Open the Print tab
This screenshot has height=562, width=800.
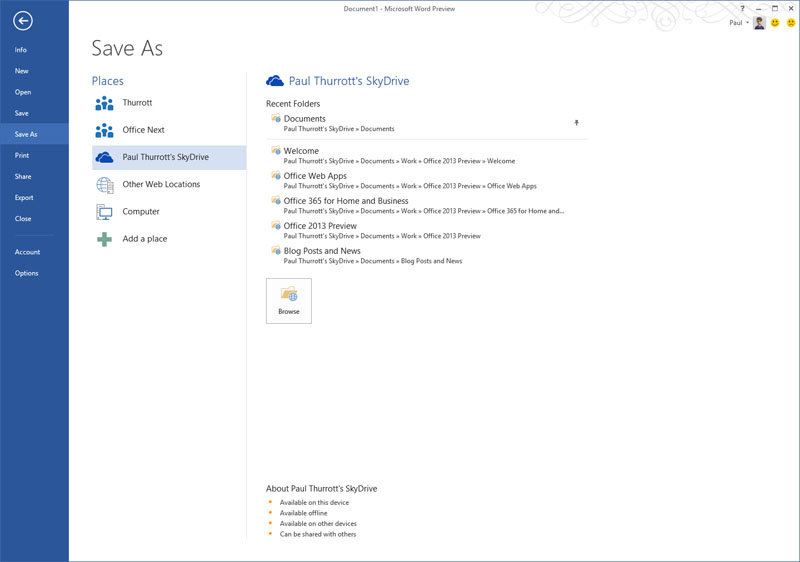click(x=22, y=156)
